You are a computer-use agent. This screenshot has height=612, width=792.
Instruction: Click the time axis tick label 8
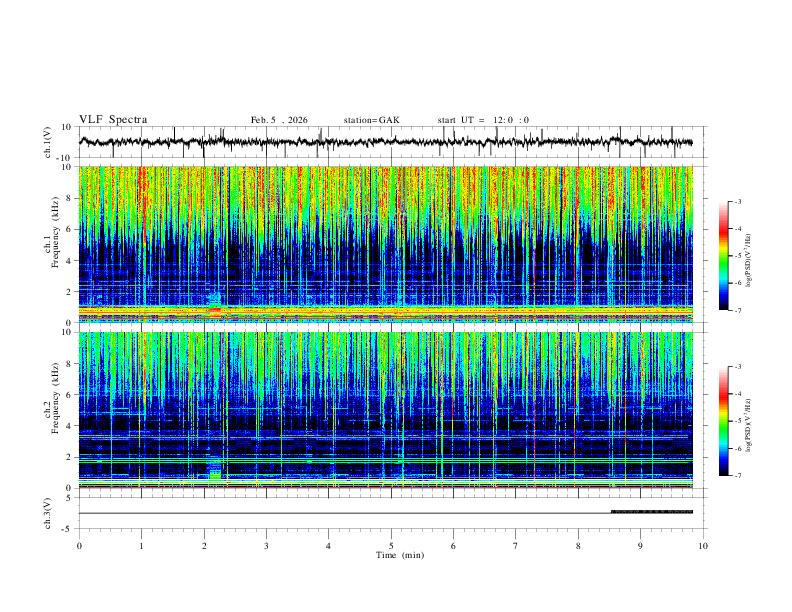coord(578,546)
